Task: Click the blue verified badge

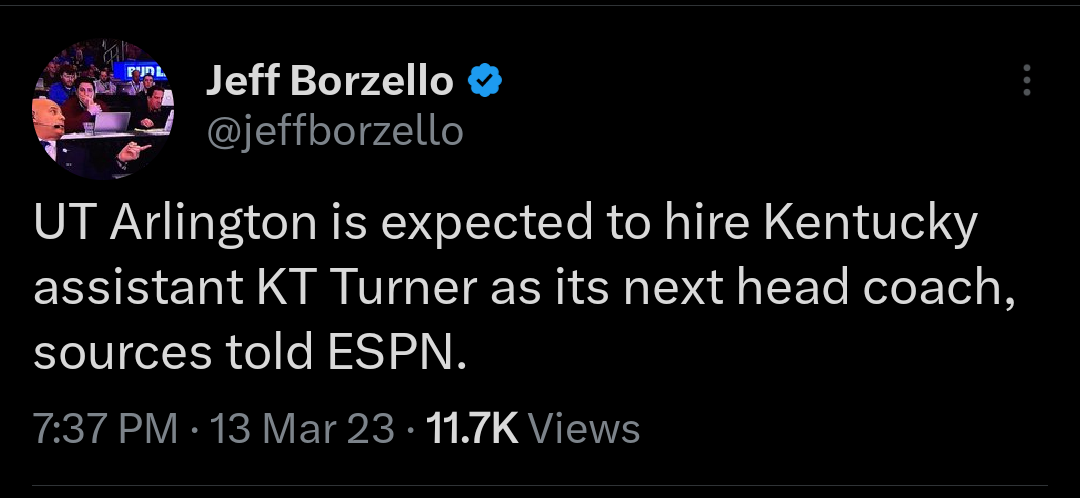Action: tap(485, 82)
